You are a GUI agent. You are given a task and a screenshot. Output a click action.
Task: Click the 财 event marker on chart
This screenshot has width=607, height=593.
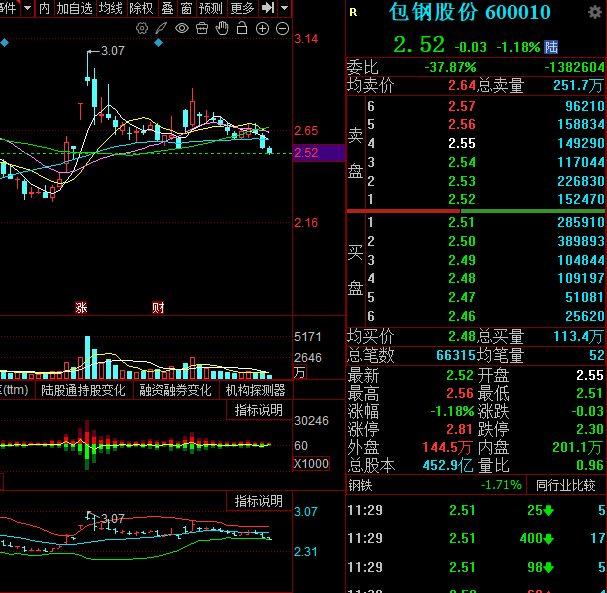click(158, 308)
